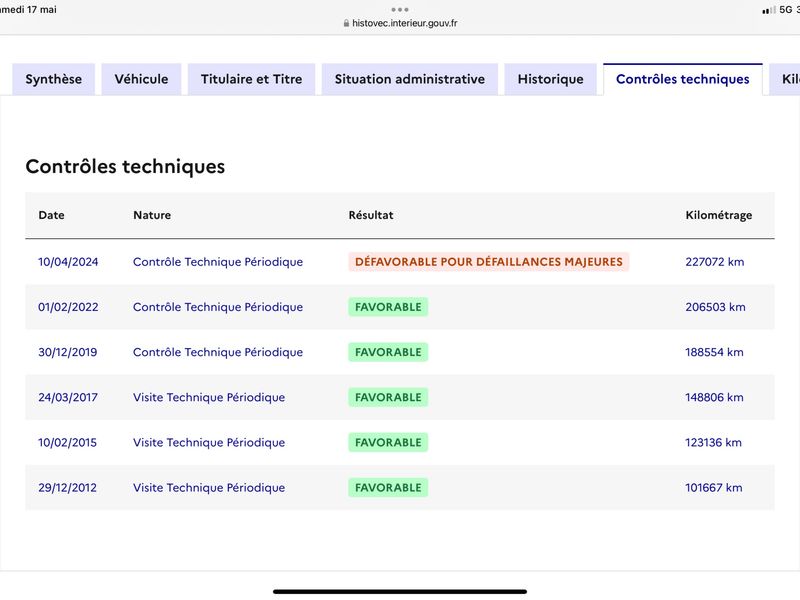Image resolution: width=800 pixels, height=600 pixels.
Task: Go to the Historique tab
Action: (551, 79)
